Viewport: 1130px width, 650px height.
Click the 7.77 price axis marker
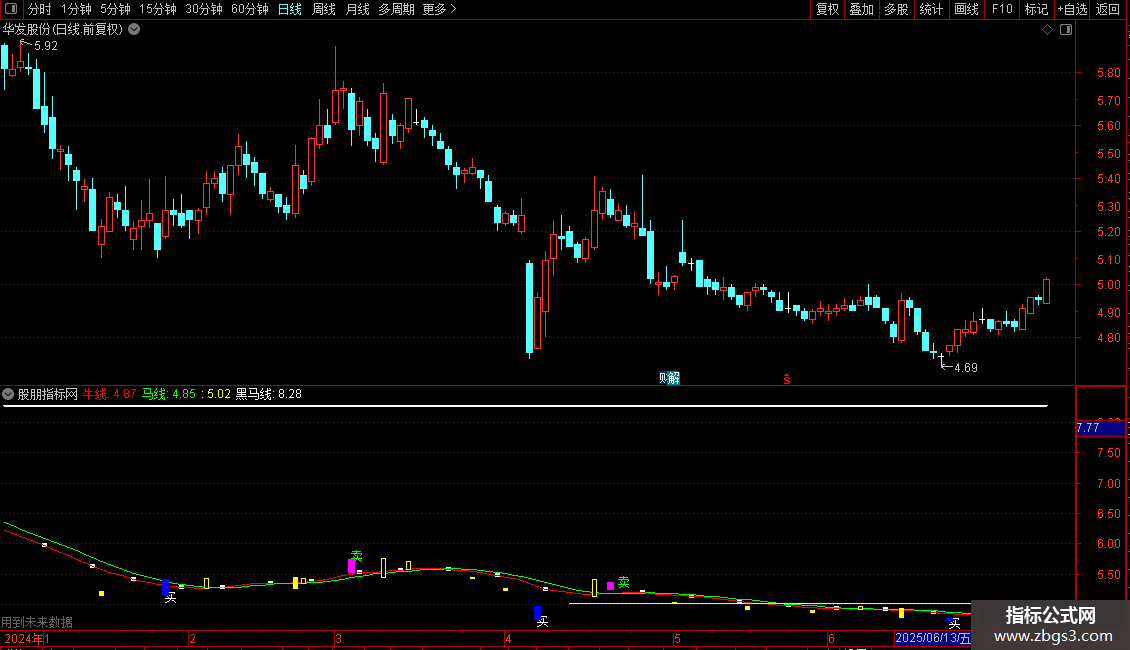click(1100, 428)
